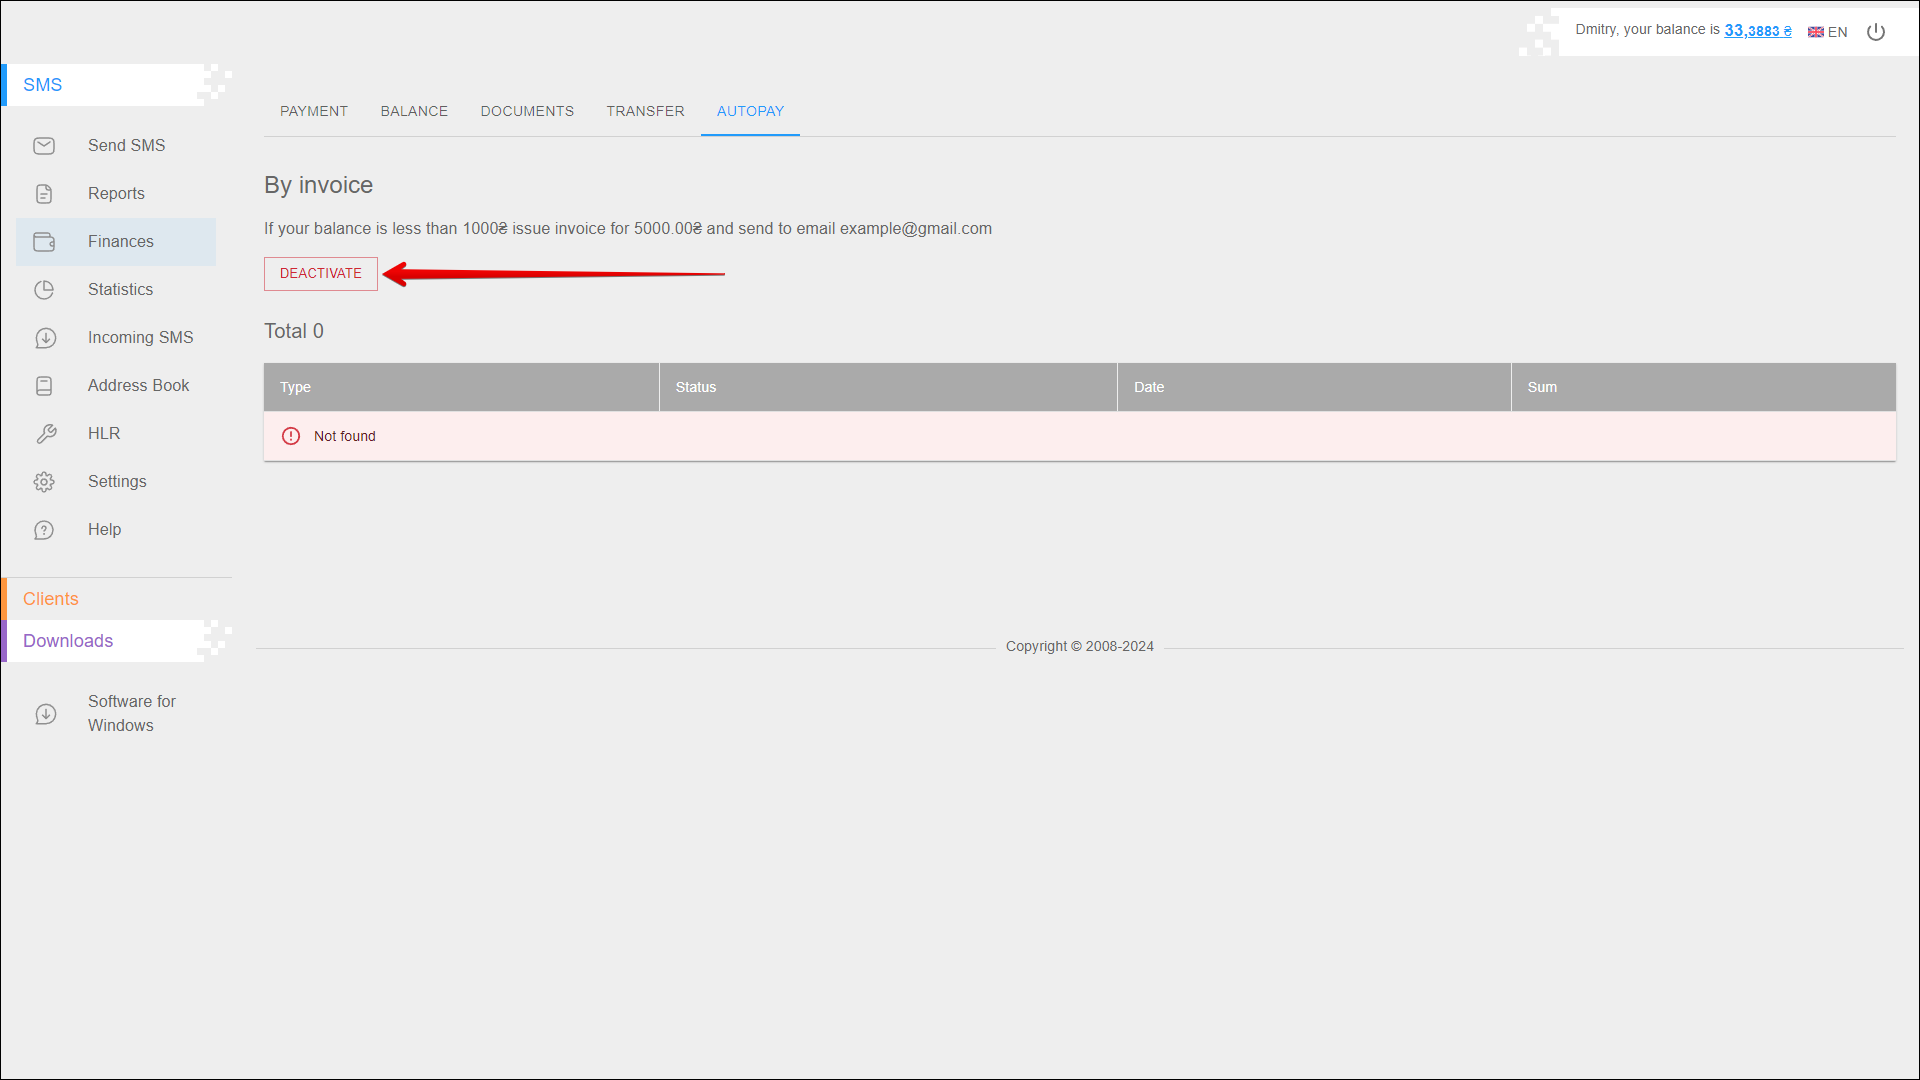
Task: Click the Address Book icon
Action: point(44,386)
